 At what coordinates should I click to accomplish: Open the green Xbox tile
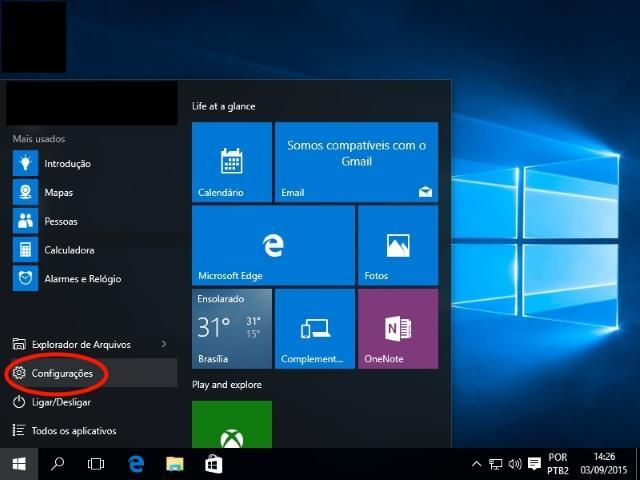coord(232,424)
